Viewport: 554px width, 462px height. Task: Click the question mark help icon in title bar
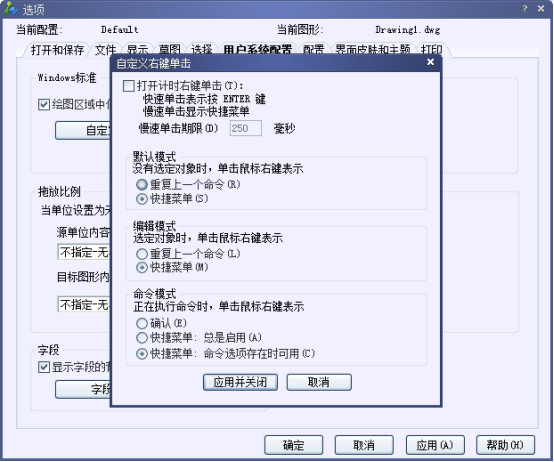(525, 9)
